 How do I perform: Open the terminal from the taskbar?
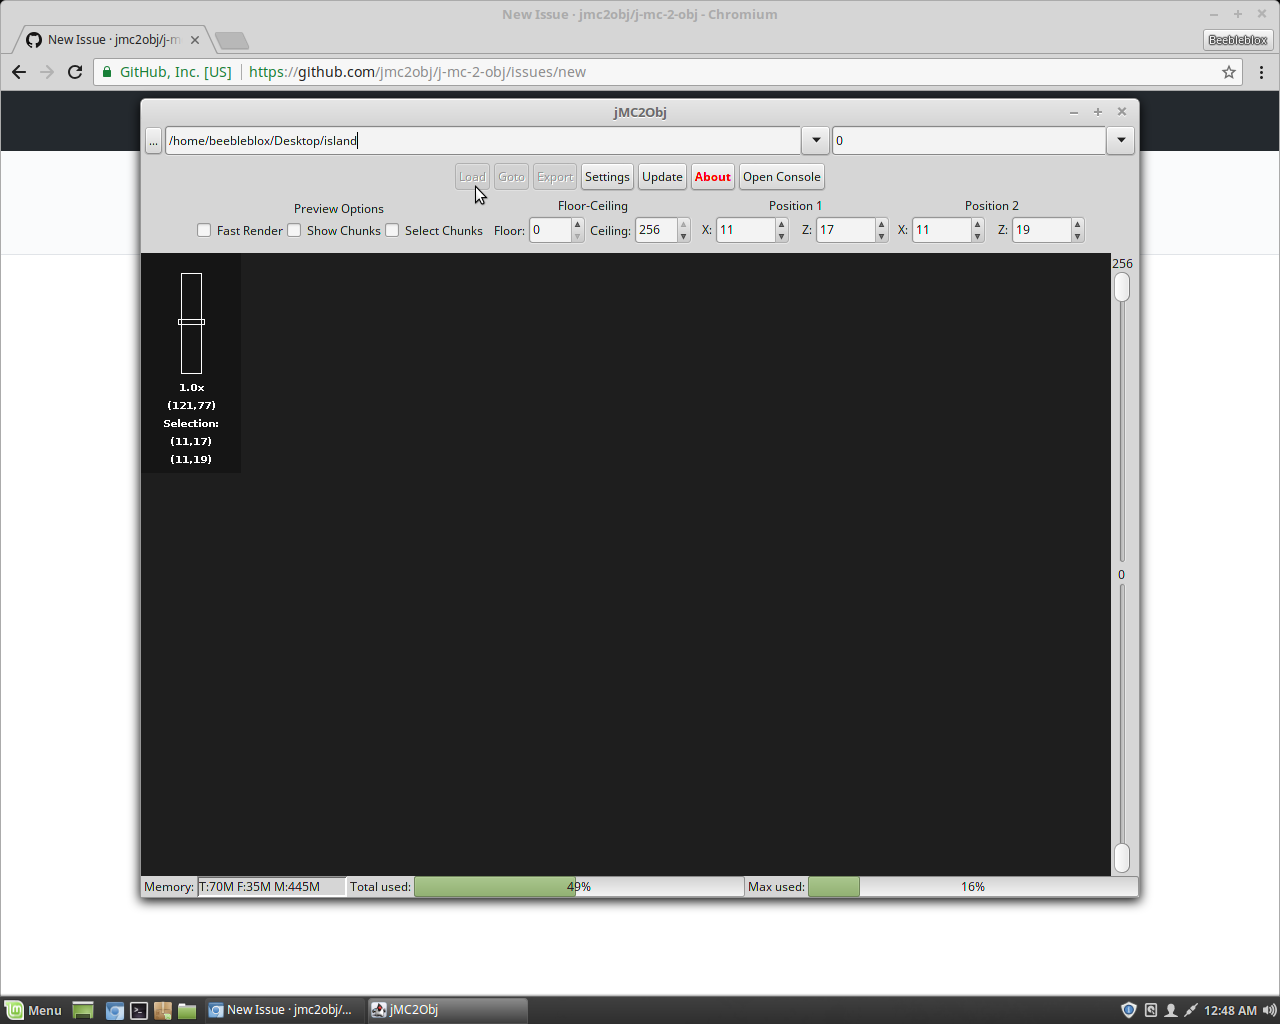coord(138,1010)
